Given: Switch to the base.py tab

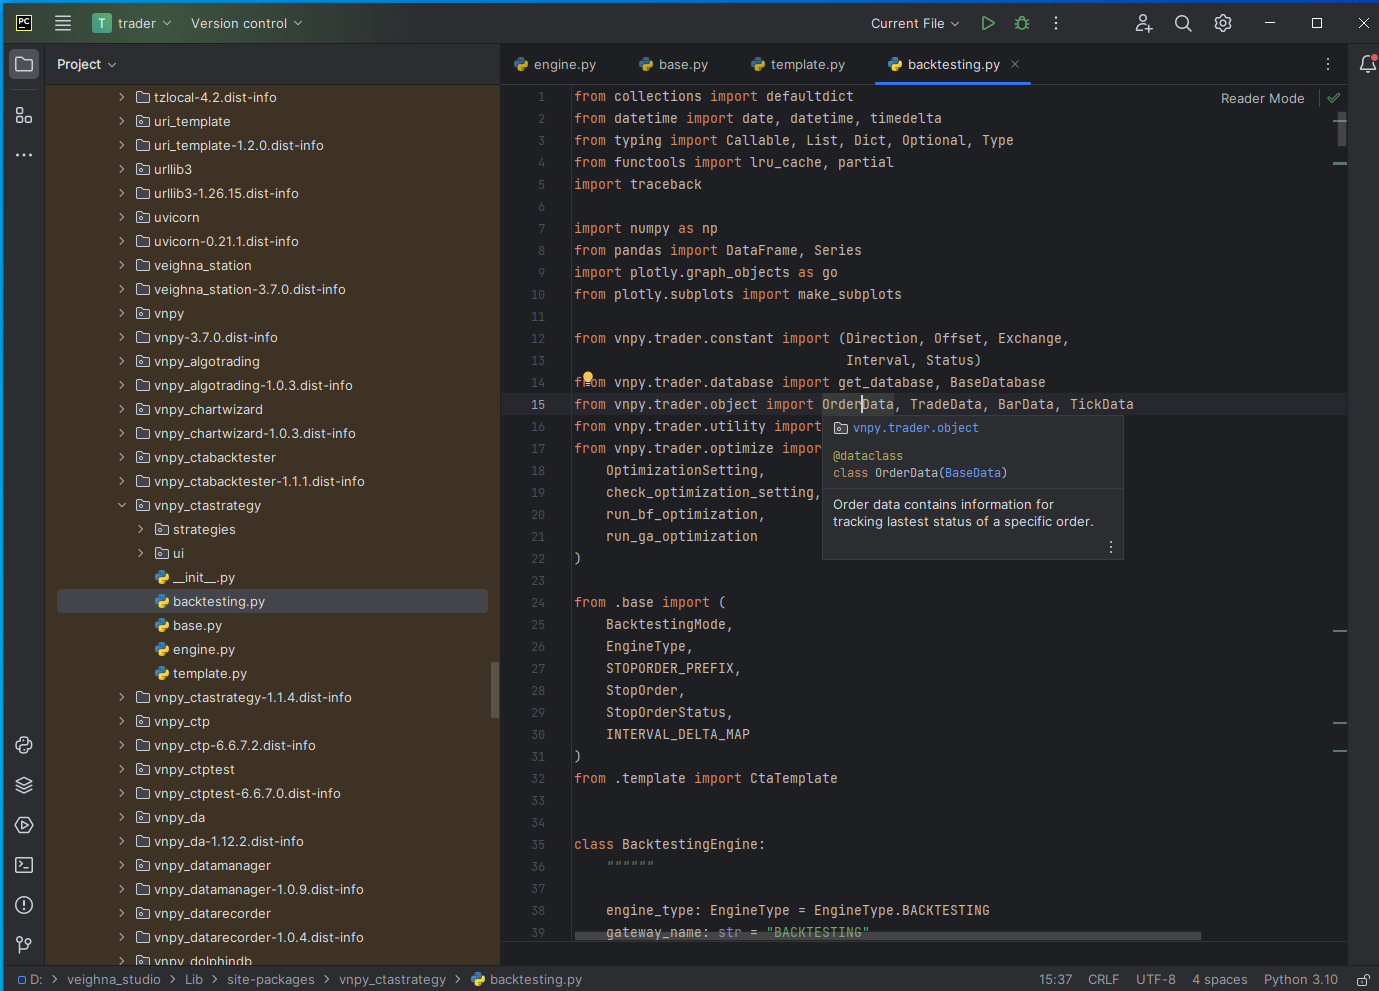Looking at the screenshot, I should pyautogui.click(x=674, y=64).
